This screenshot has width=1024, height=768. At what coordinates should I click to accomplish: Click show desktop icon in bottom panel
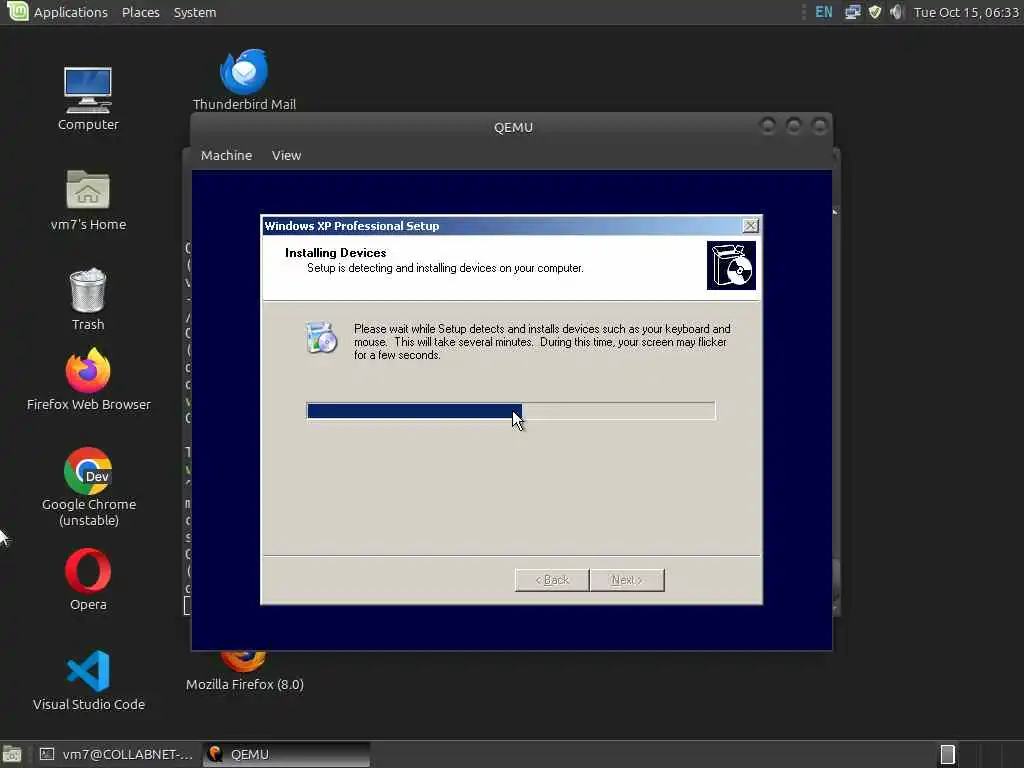pos(12,754)
